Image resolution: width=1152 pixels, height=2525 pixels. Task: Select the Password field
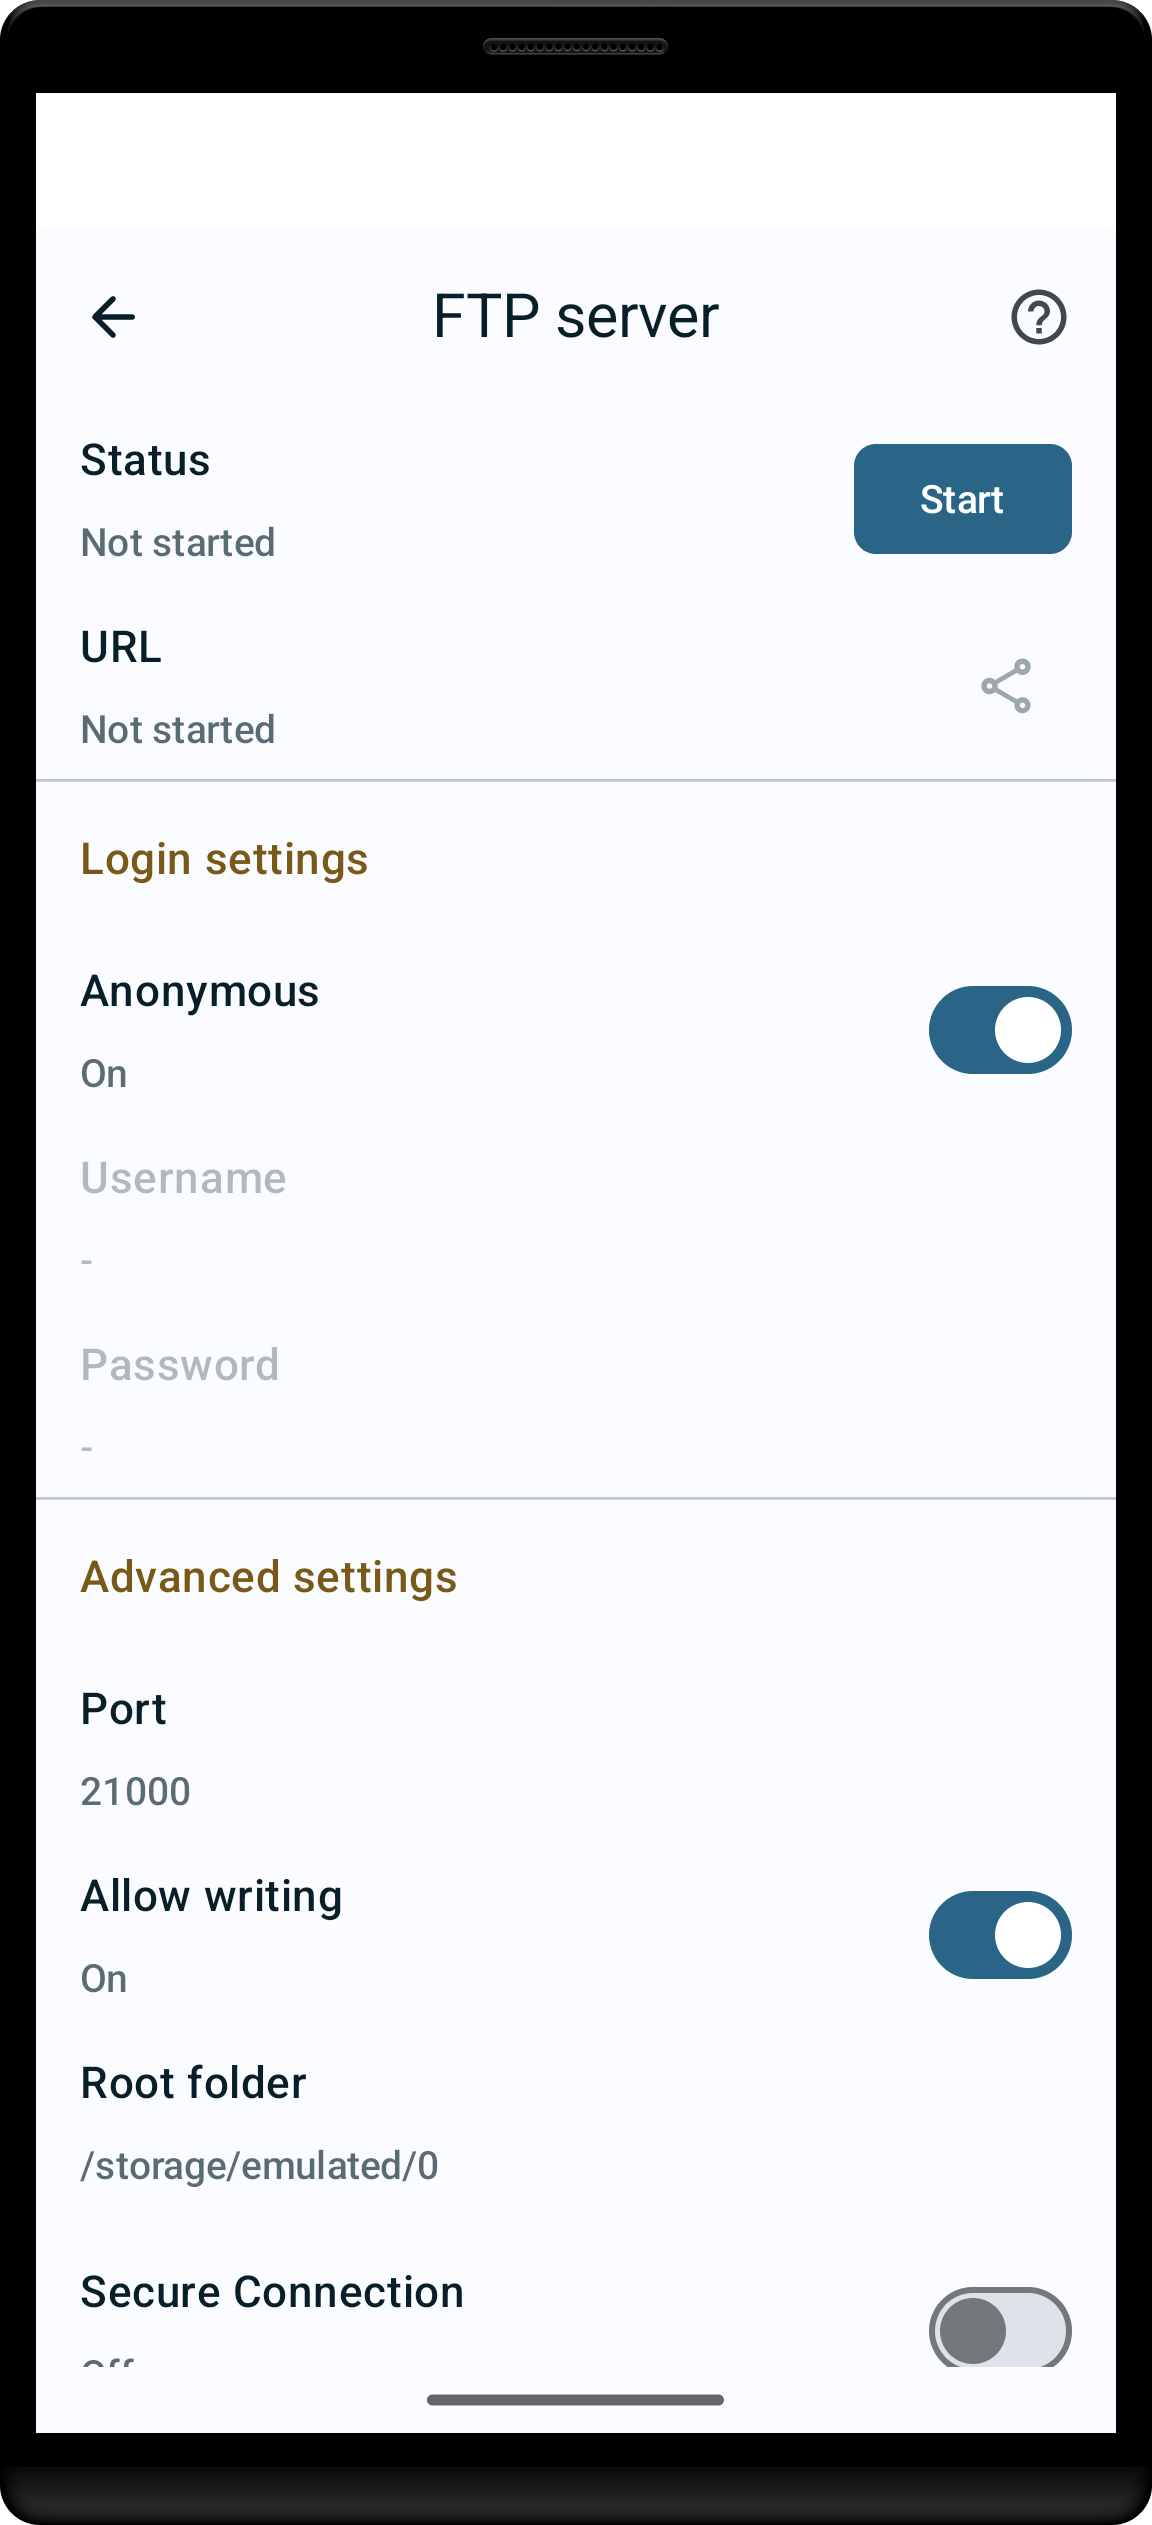[576, 1404]
